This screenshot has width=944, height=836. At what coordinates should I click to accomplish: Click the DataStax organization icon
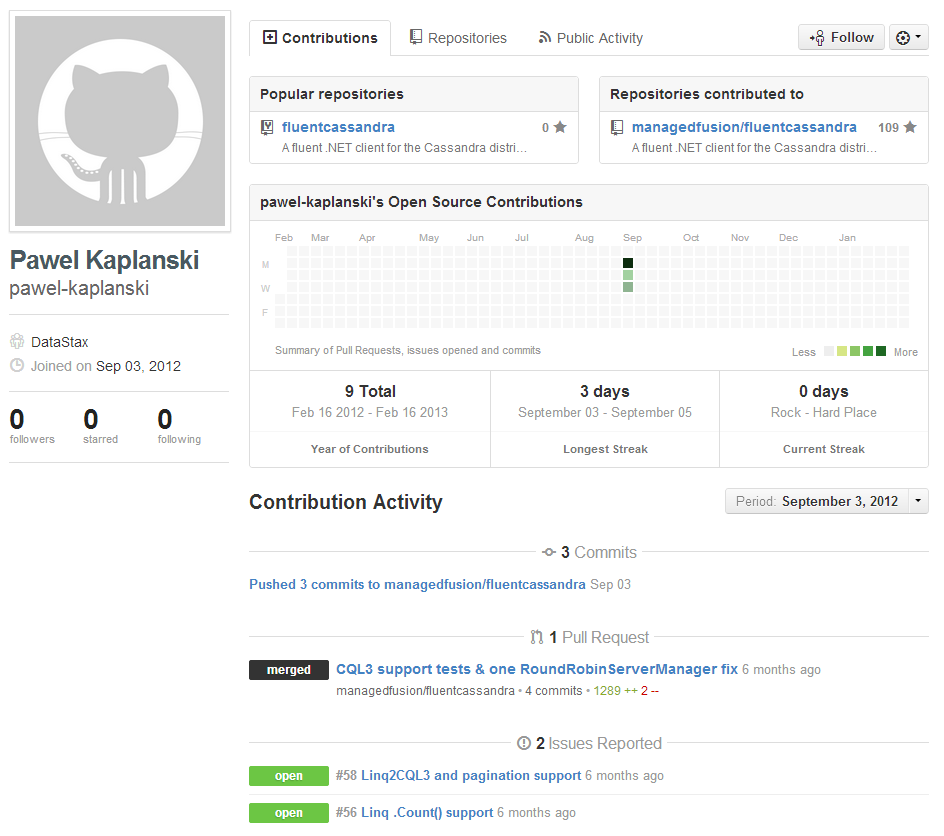pyautogui.click(x=17, y=342)
